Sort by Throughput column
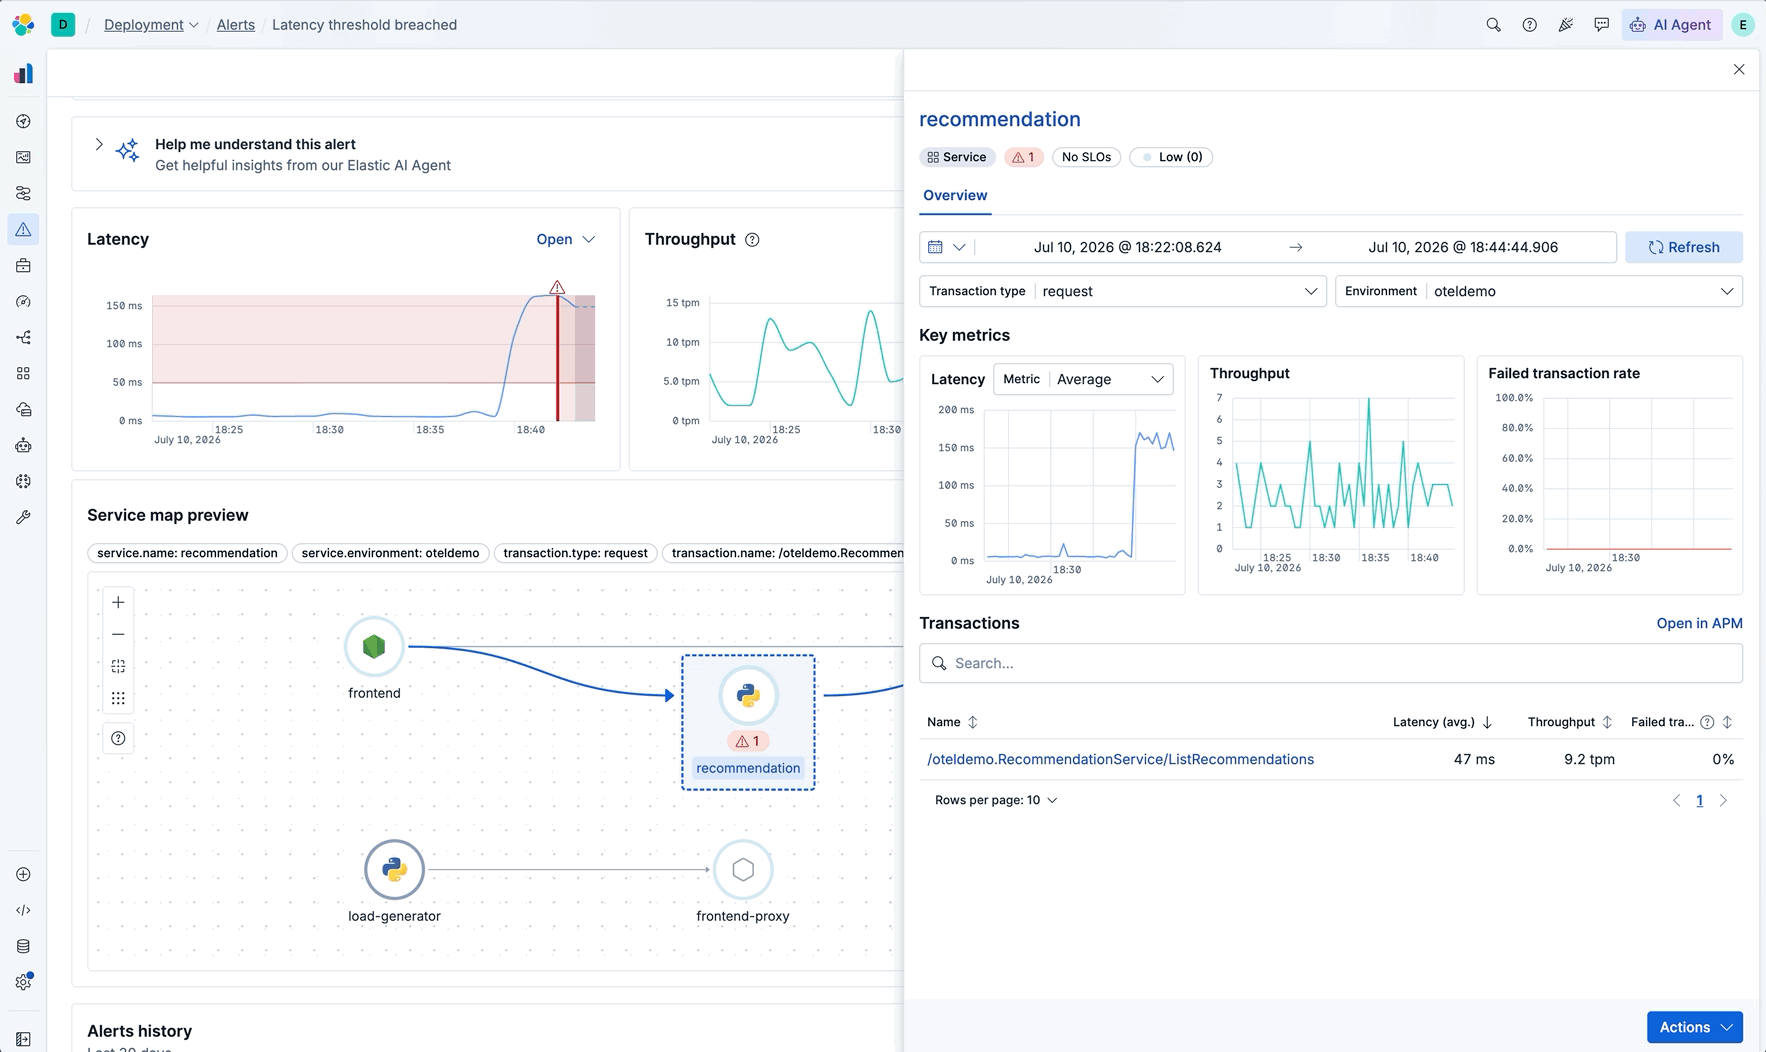This screenshot has width=1766, height=1052. coord(1570,722)
